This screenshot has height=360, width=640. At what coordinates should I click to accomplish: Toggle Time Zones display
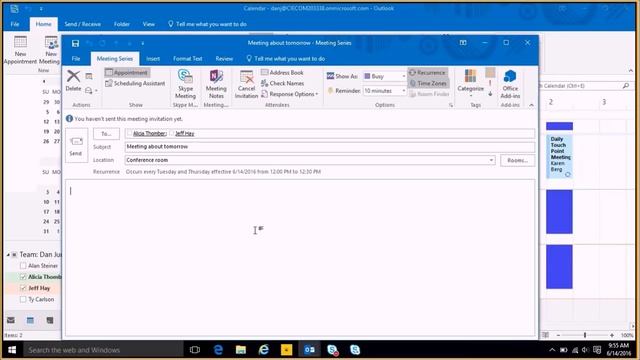(428, 83)
